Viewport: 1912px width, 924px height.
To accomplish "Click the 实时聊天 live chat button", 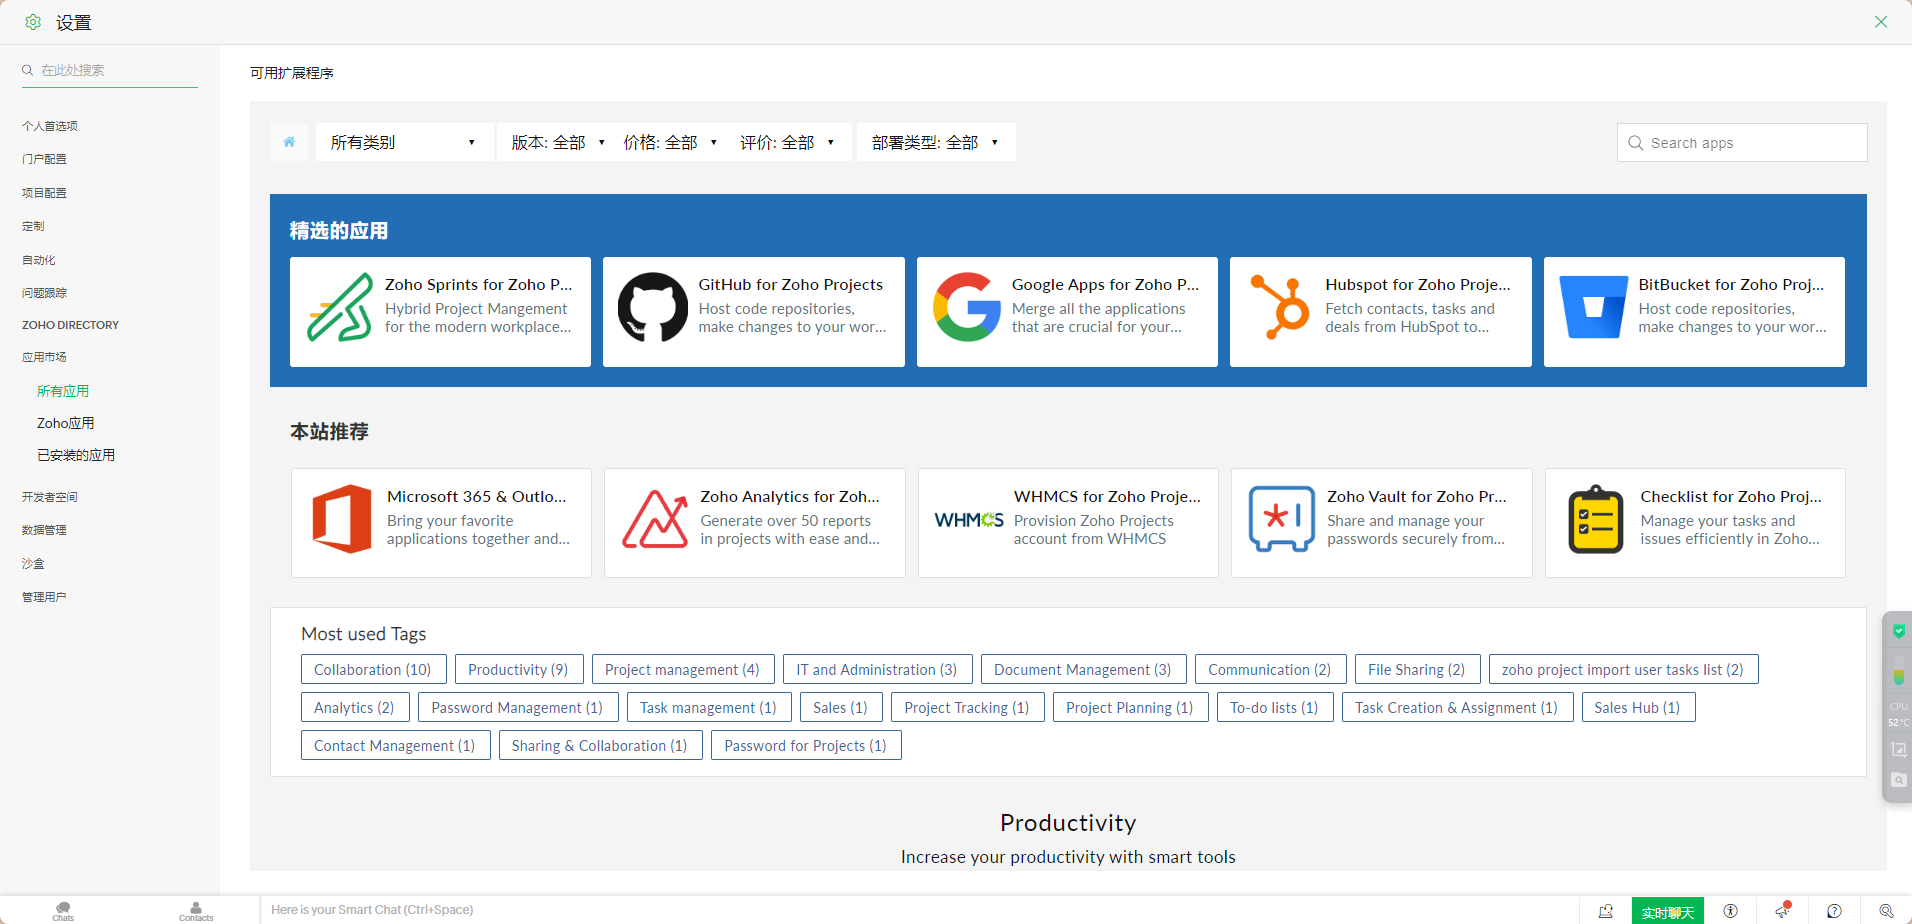I will (1667, 911).
